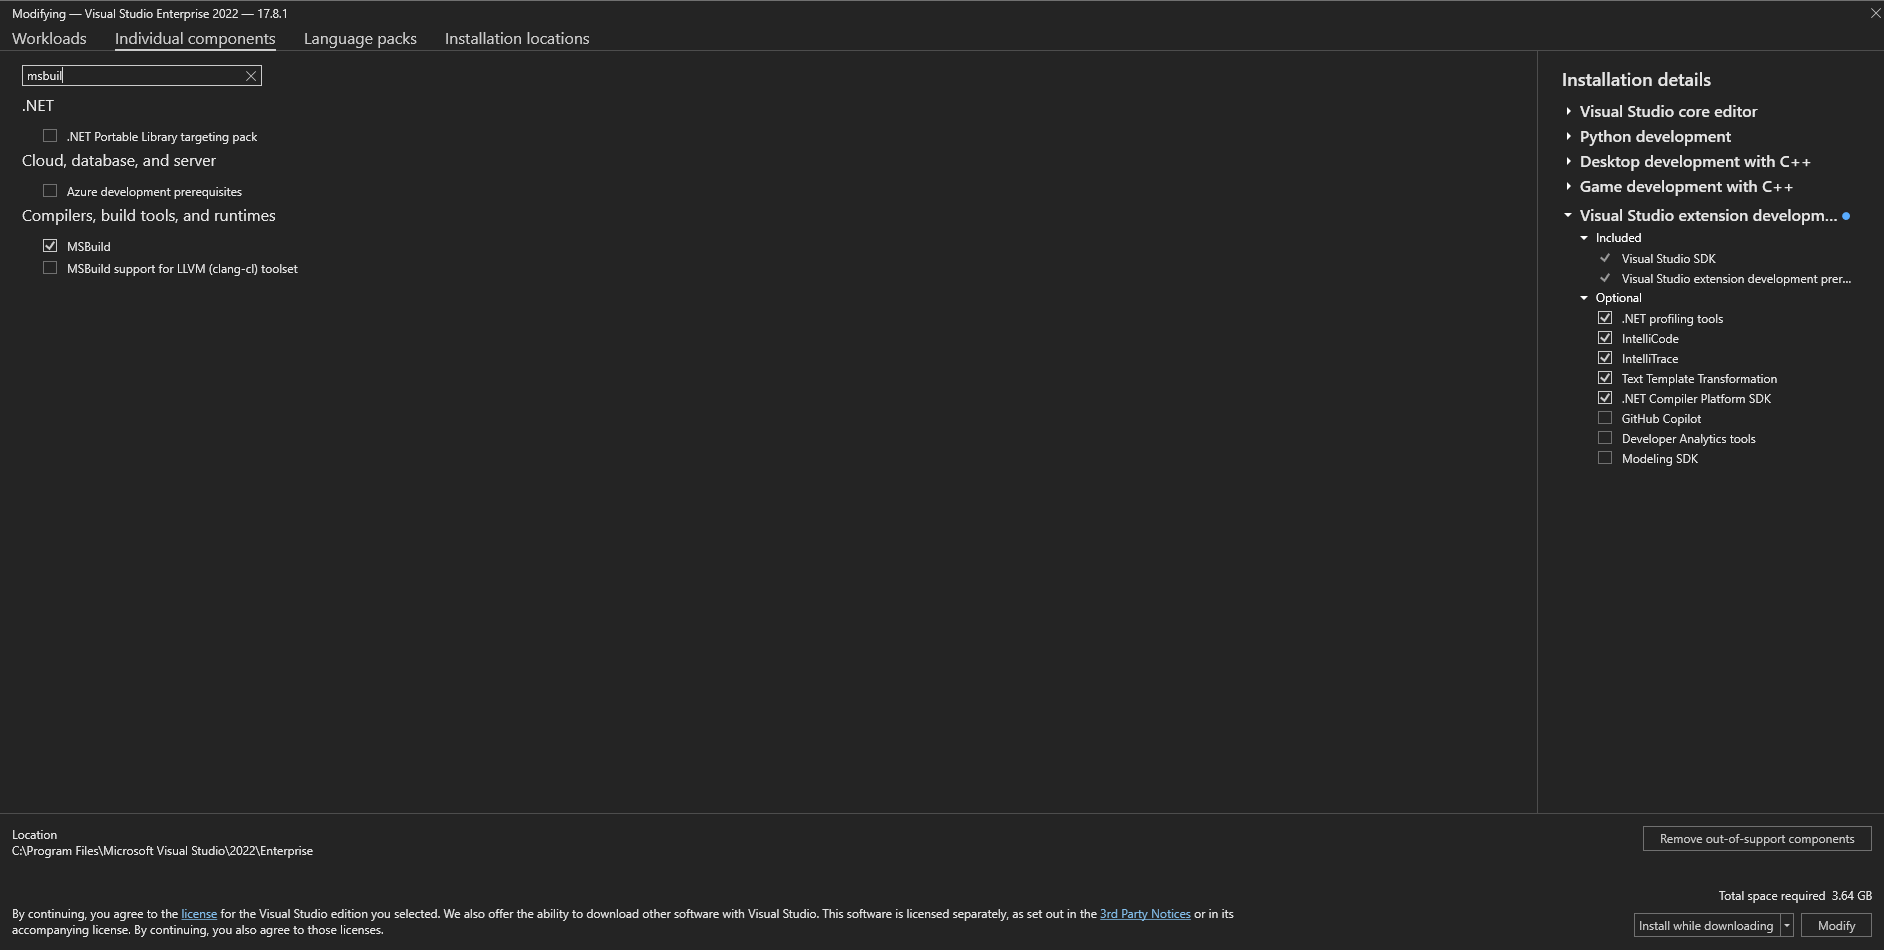Viewport: 1884px width, 950px height.
Task: Uncheck IntelliTrace optional component
Action: tap(1605, 358)
